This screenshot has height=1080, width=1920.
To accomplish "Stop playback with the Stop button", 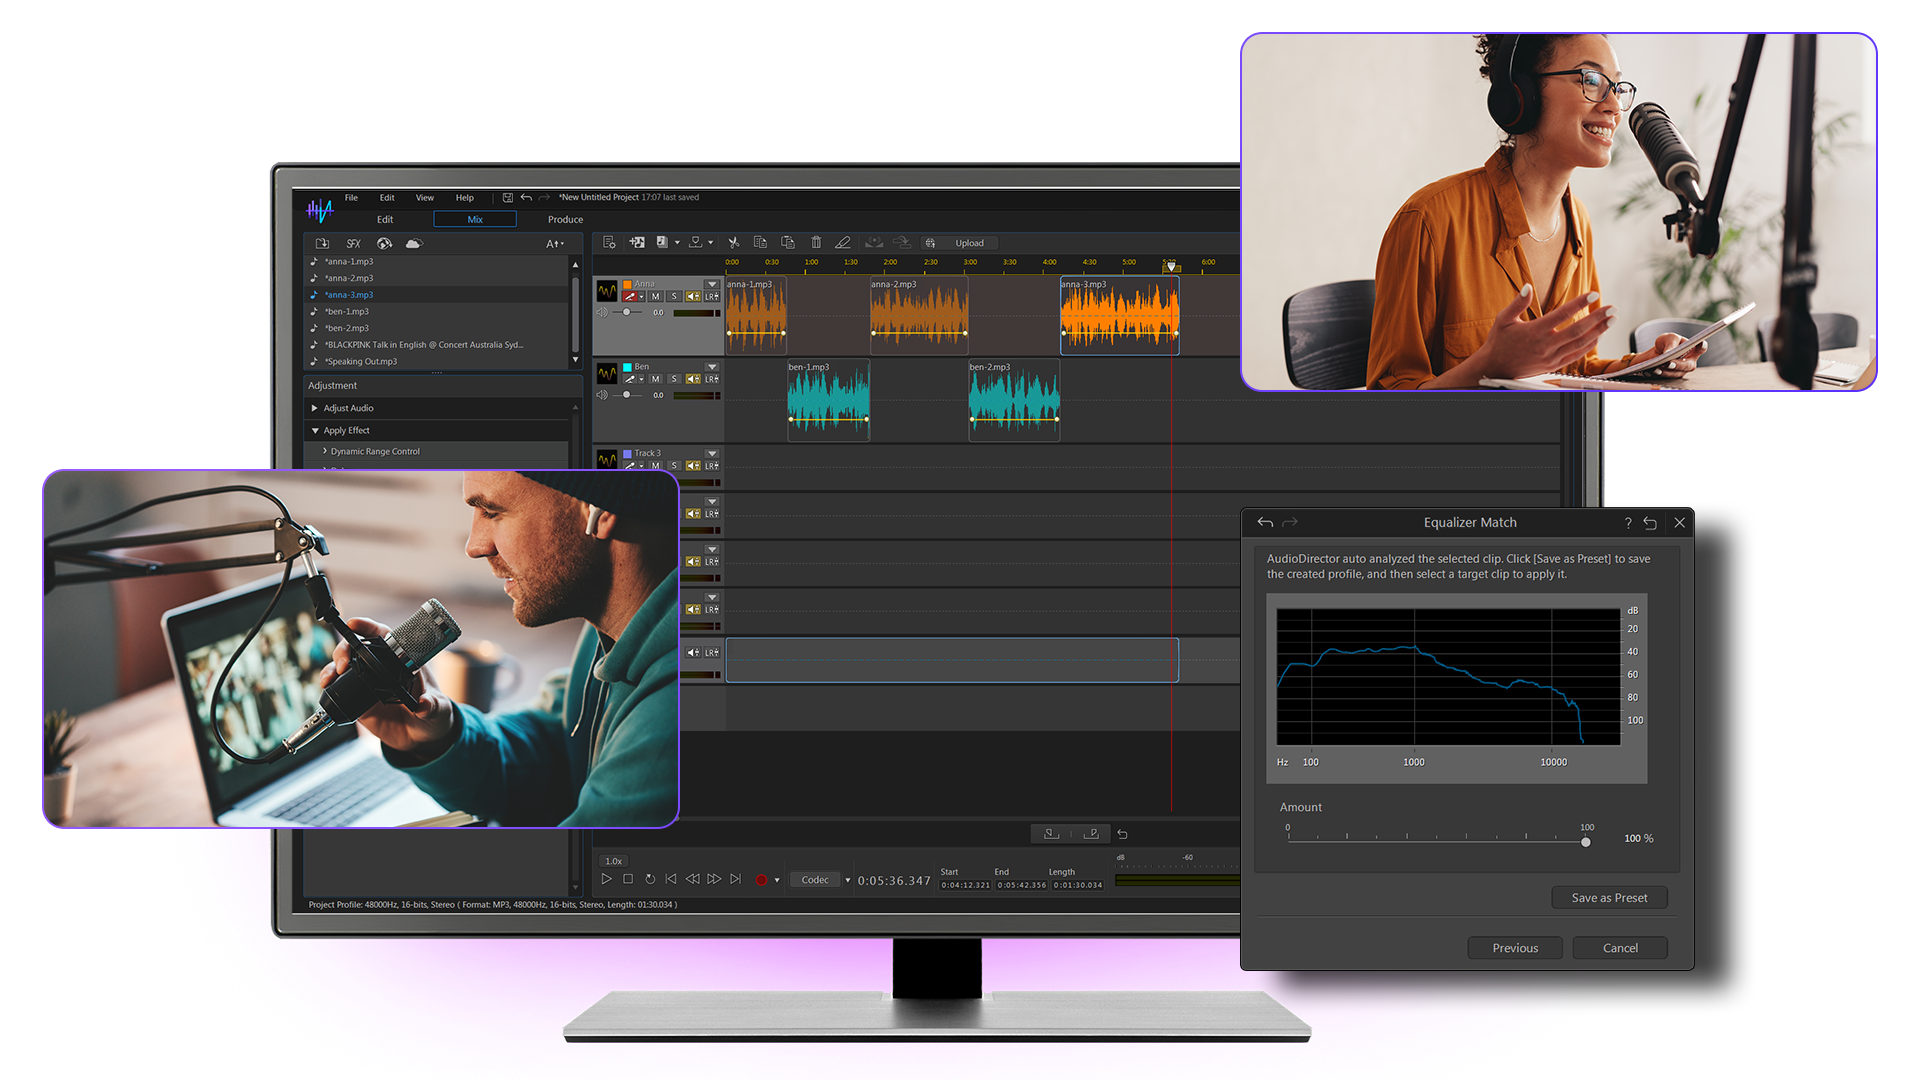I will [x=628, y=879].
